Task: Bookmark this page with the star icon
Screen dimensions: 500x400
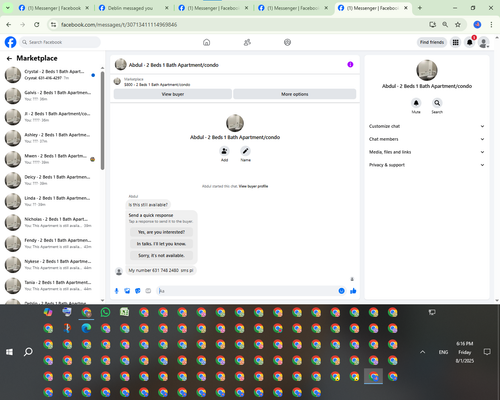Action: click(458, 24)
